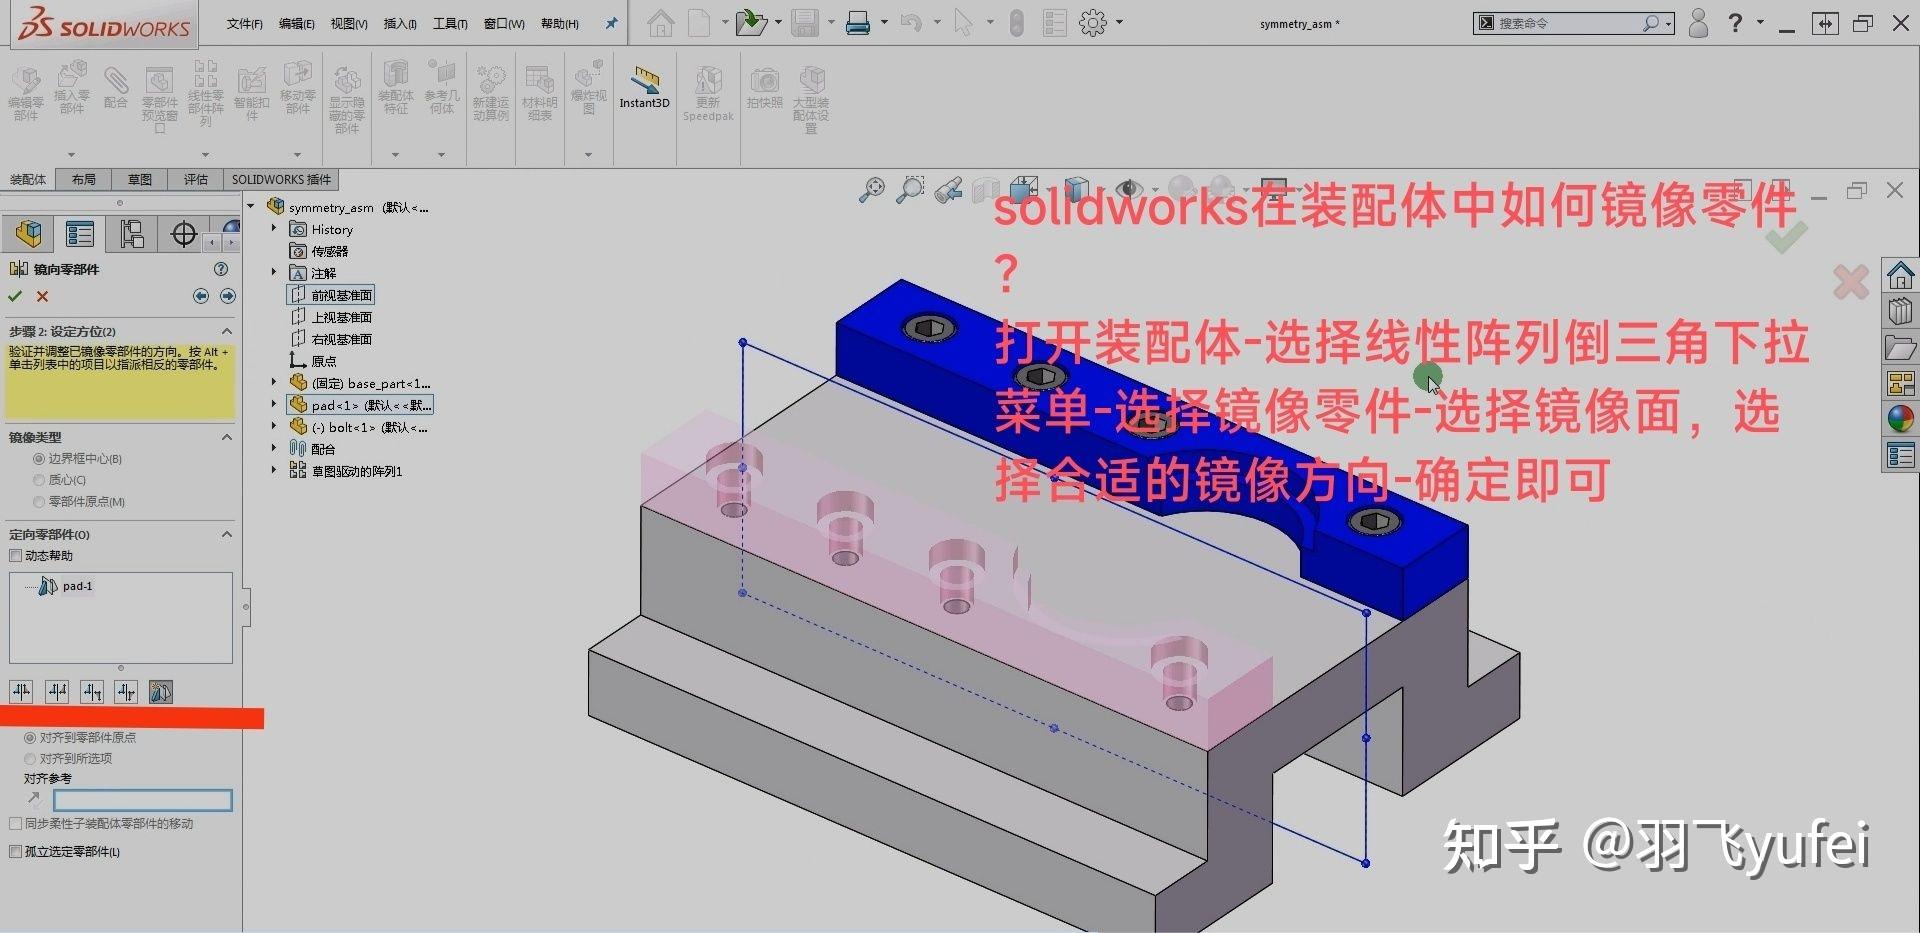
Task: Check the 同步柔性子装配体零部件的移动 box
Action: click(x=16, y=824)
